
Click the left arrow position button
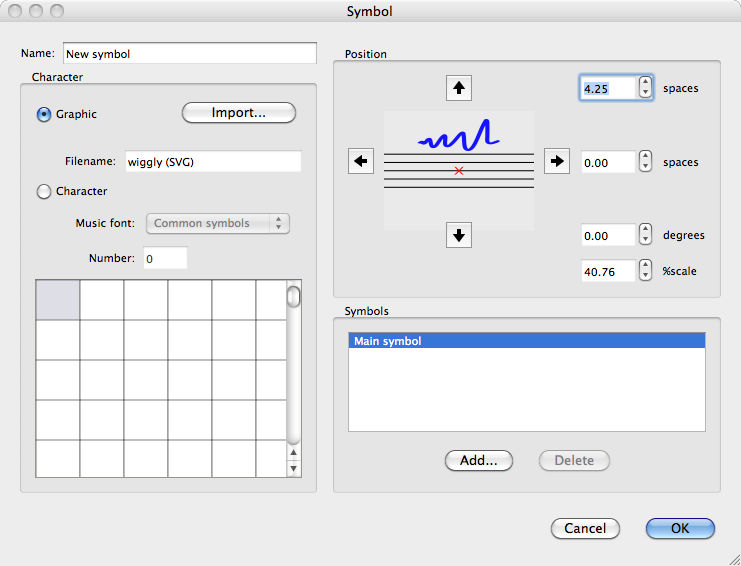[360, 160]
